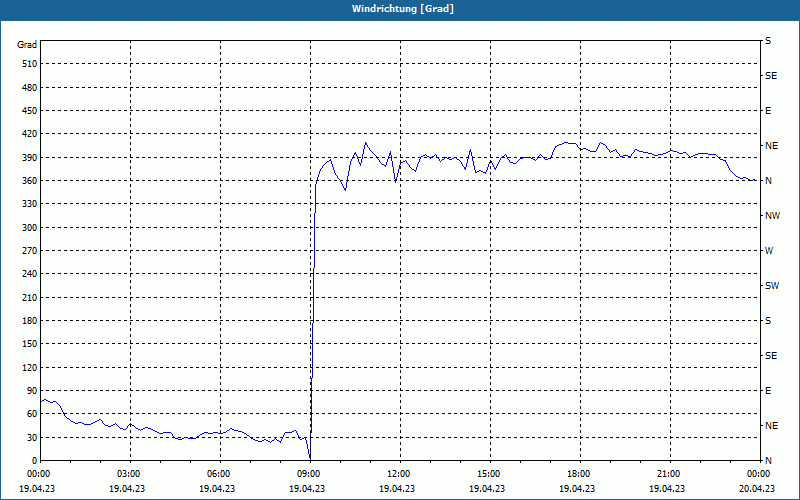This screenshot has height=500, width=800.
Task: Click the SW compass label on right axis
Action: (x=772, y=286)
